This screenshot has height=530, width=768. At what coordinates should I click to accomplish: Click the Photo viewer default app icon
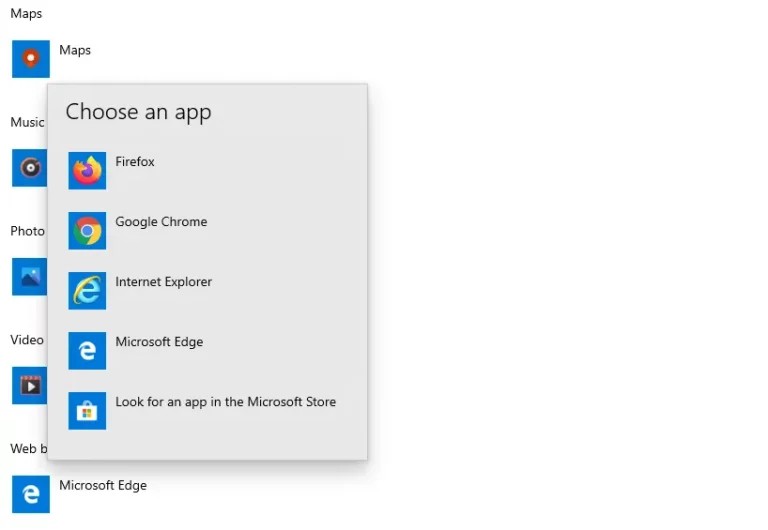[29, 277]
